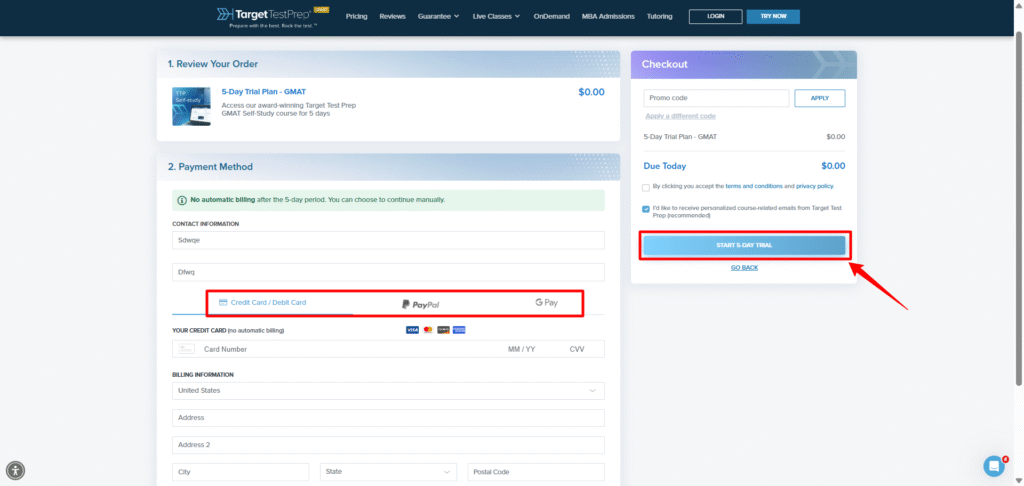Click the Mastercard logo
1024x486 pixels.
tap(428, 331)
